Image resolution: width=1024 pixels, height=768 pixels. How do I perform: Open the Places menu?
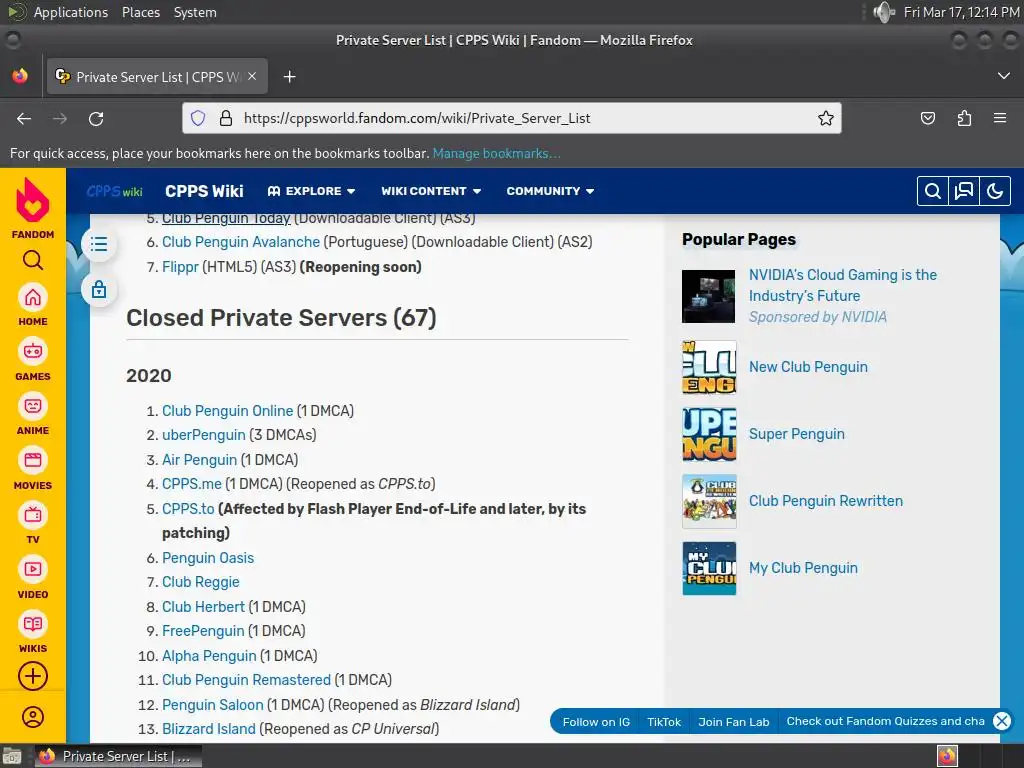[x=141, y=12]
